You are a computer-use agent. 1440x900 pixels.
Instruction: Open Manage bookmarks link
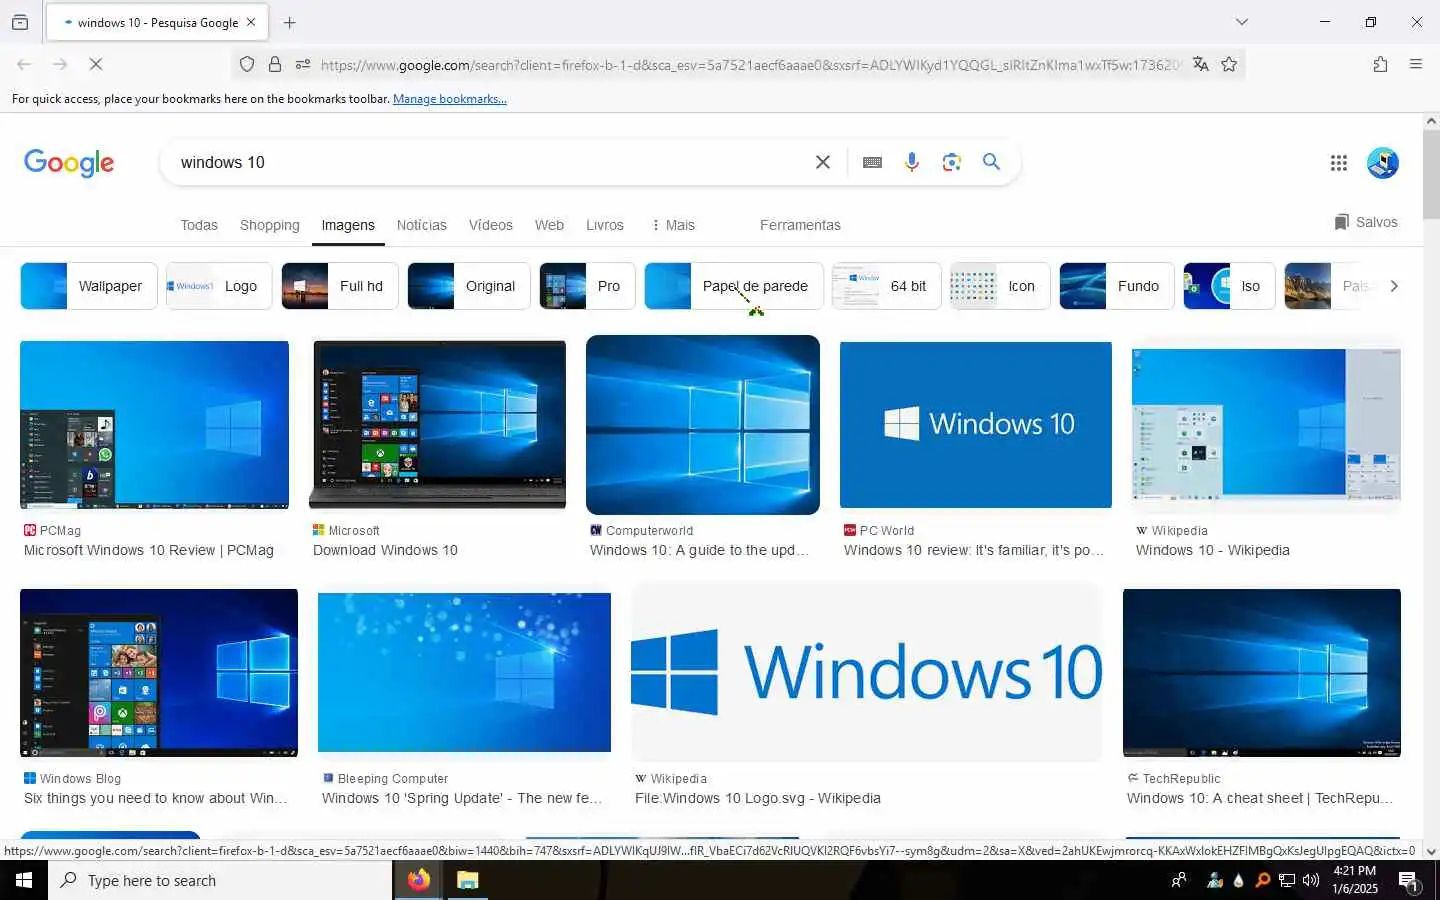point(450,99)
